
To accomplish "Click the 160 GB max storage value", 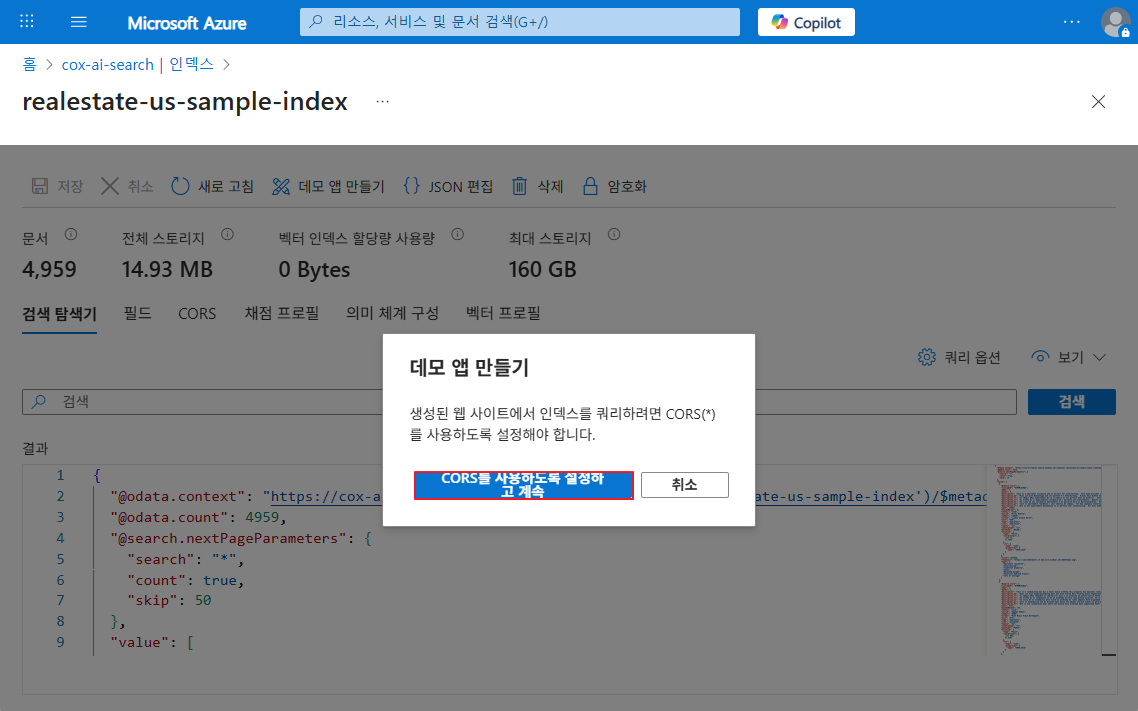I will coord(542,270).
